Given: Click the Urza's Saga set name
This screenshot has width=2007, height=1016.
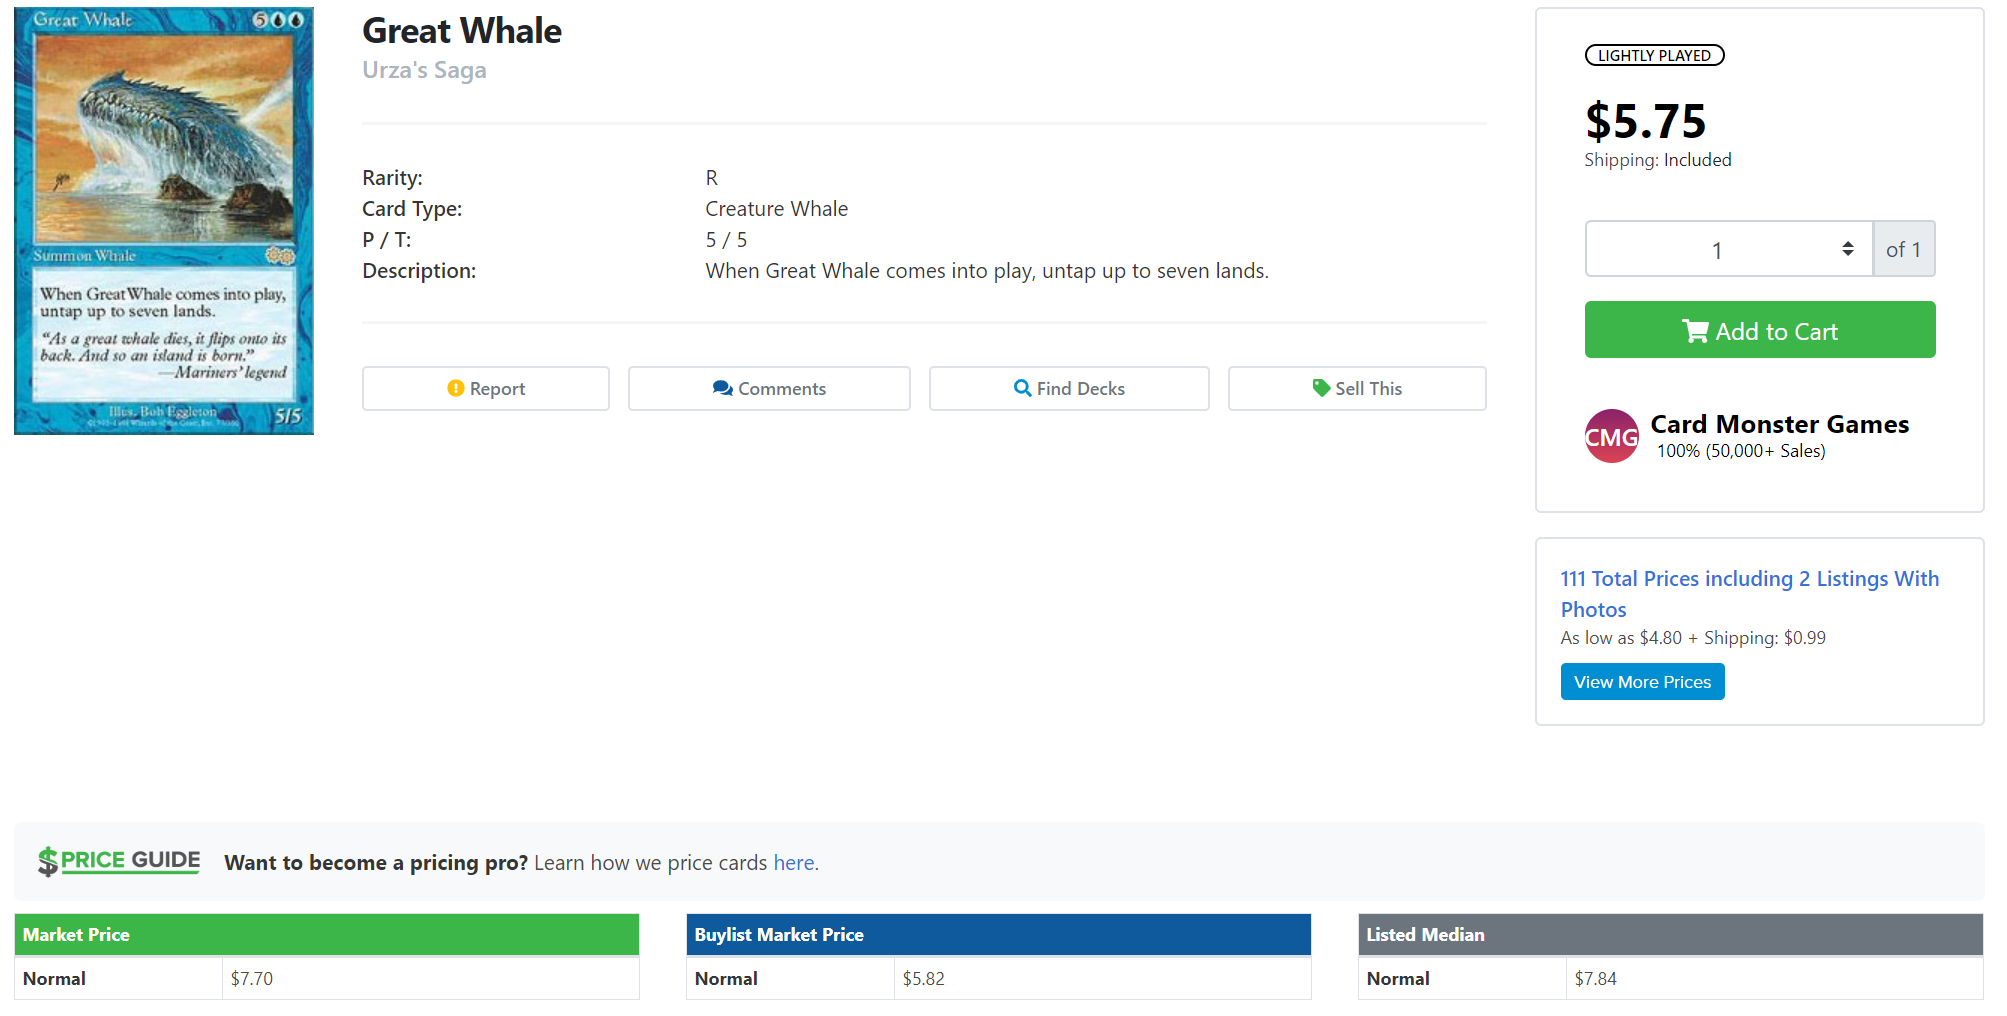Looking at the screenshot, I should point(424,70).
